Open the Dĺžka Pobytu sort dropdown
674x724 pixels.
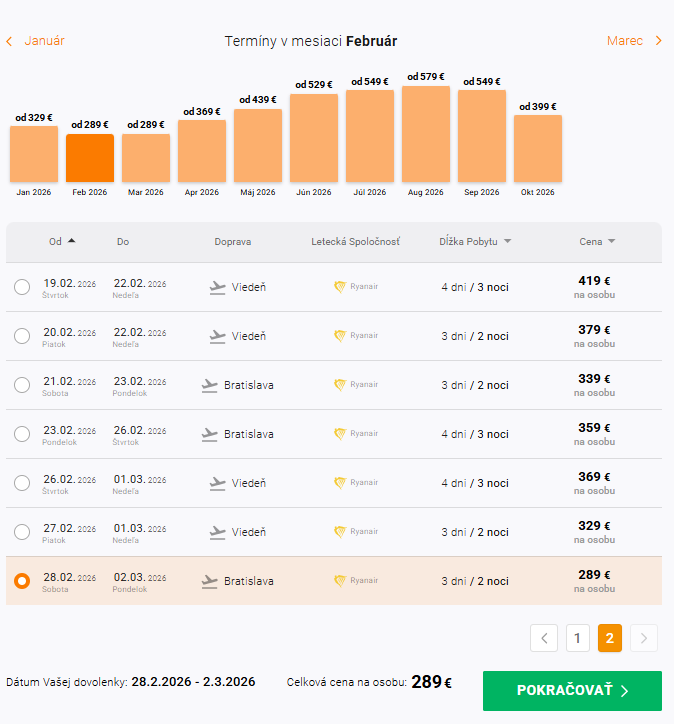pyautogui.click(x=508, y=242)
